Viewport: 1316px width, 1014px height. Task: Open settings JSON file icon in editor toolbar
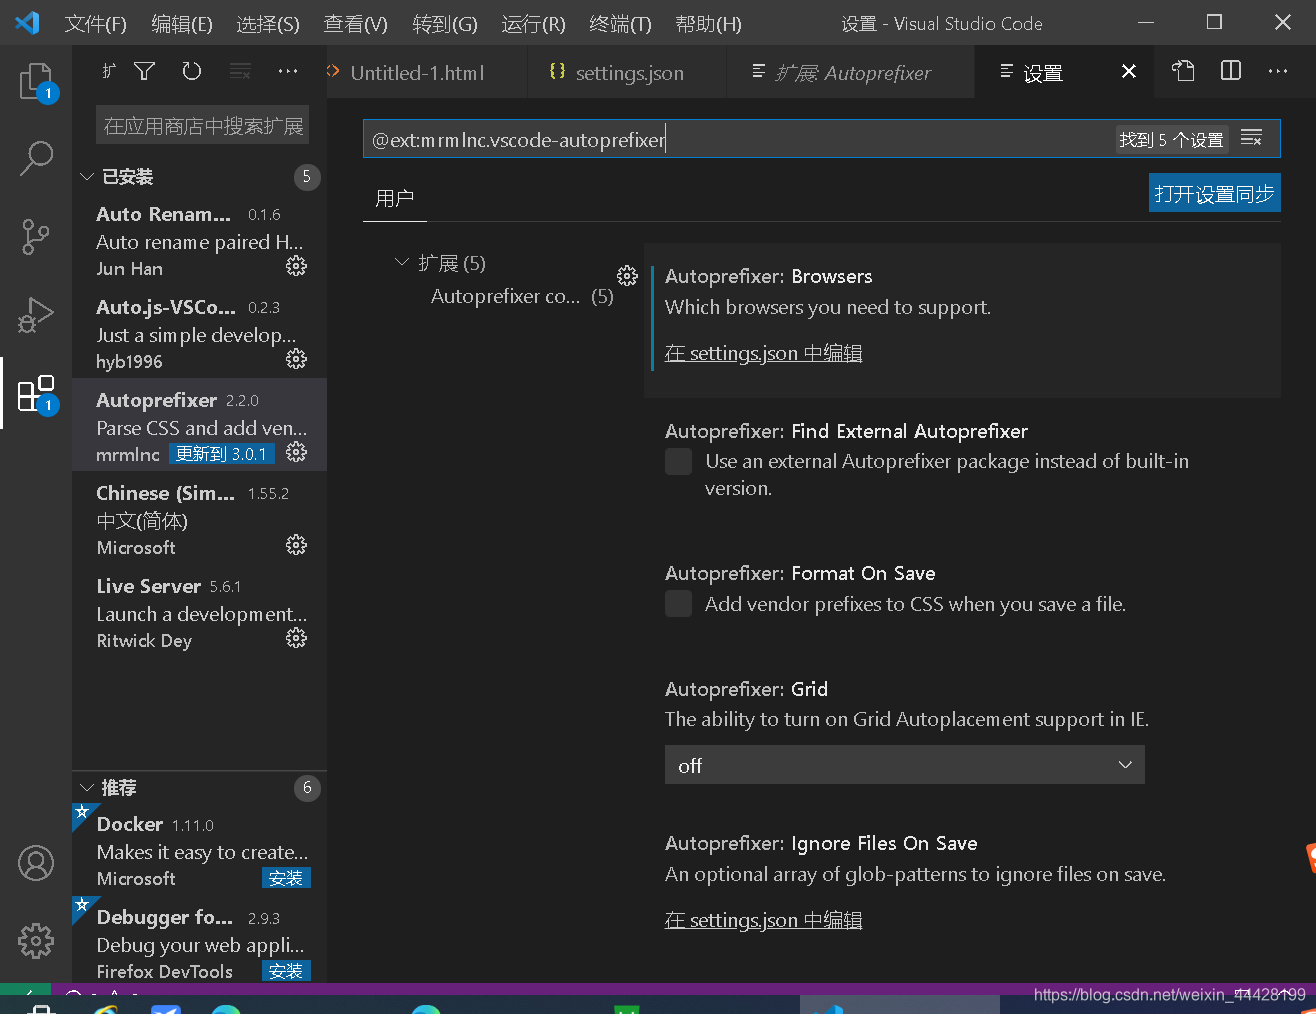1183,71
